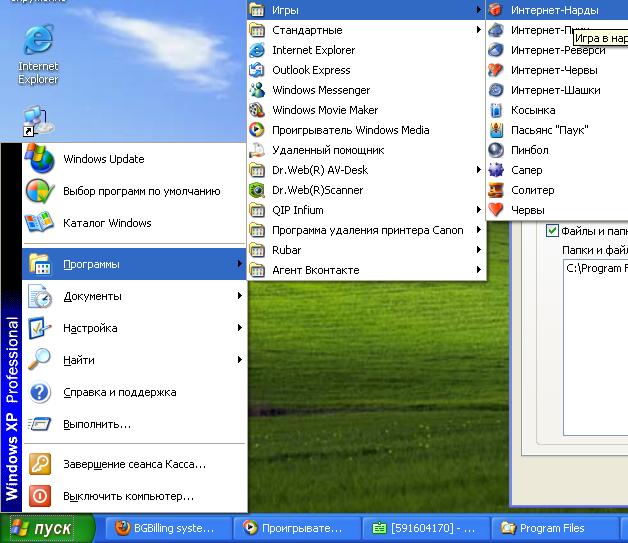
Task: Click the network shortcut icon on desktop
Action: [x=38, y=120]
